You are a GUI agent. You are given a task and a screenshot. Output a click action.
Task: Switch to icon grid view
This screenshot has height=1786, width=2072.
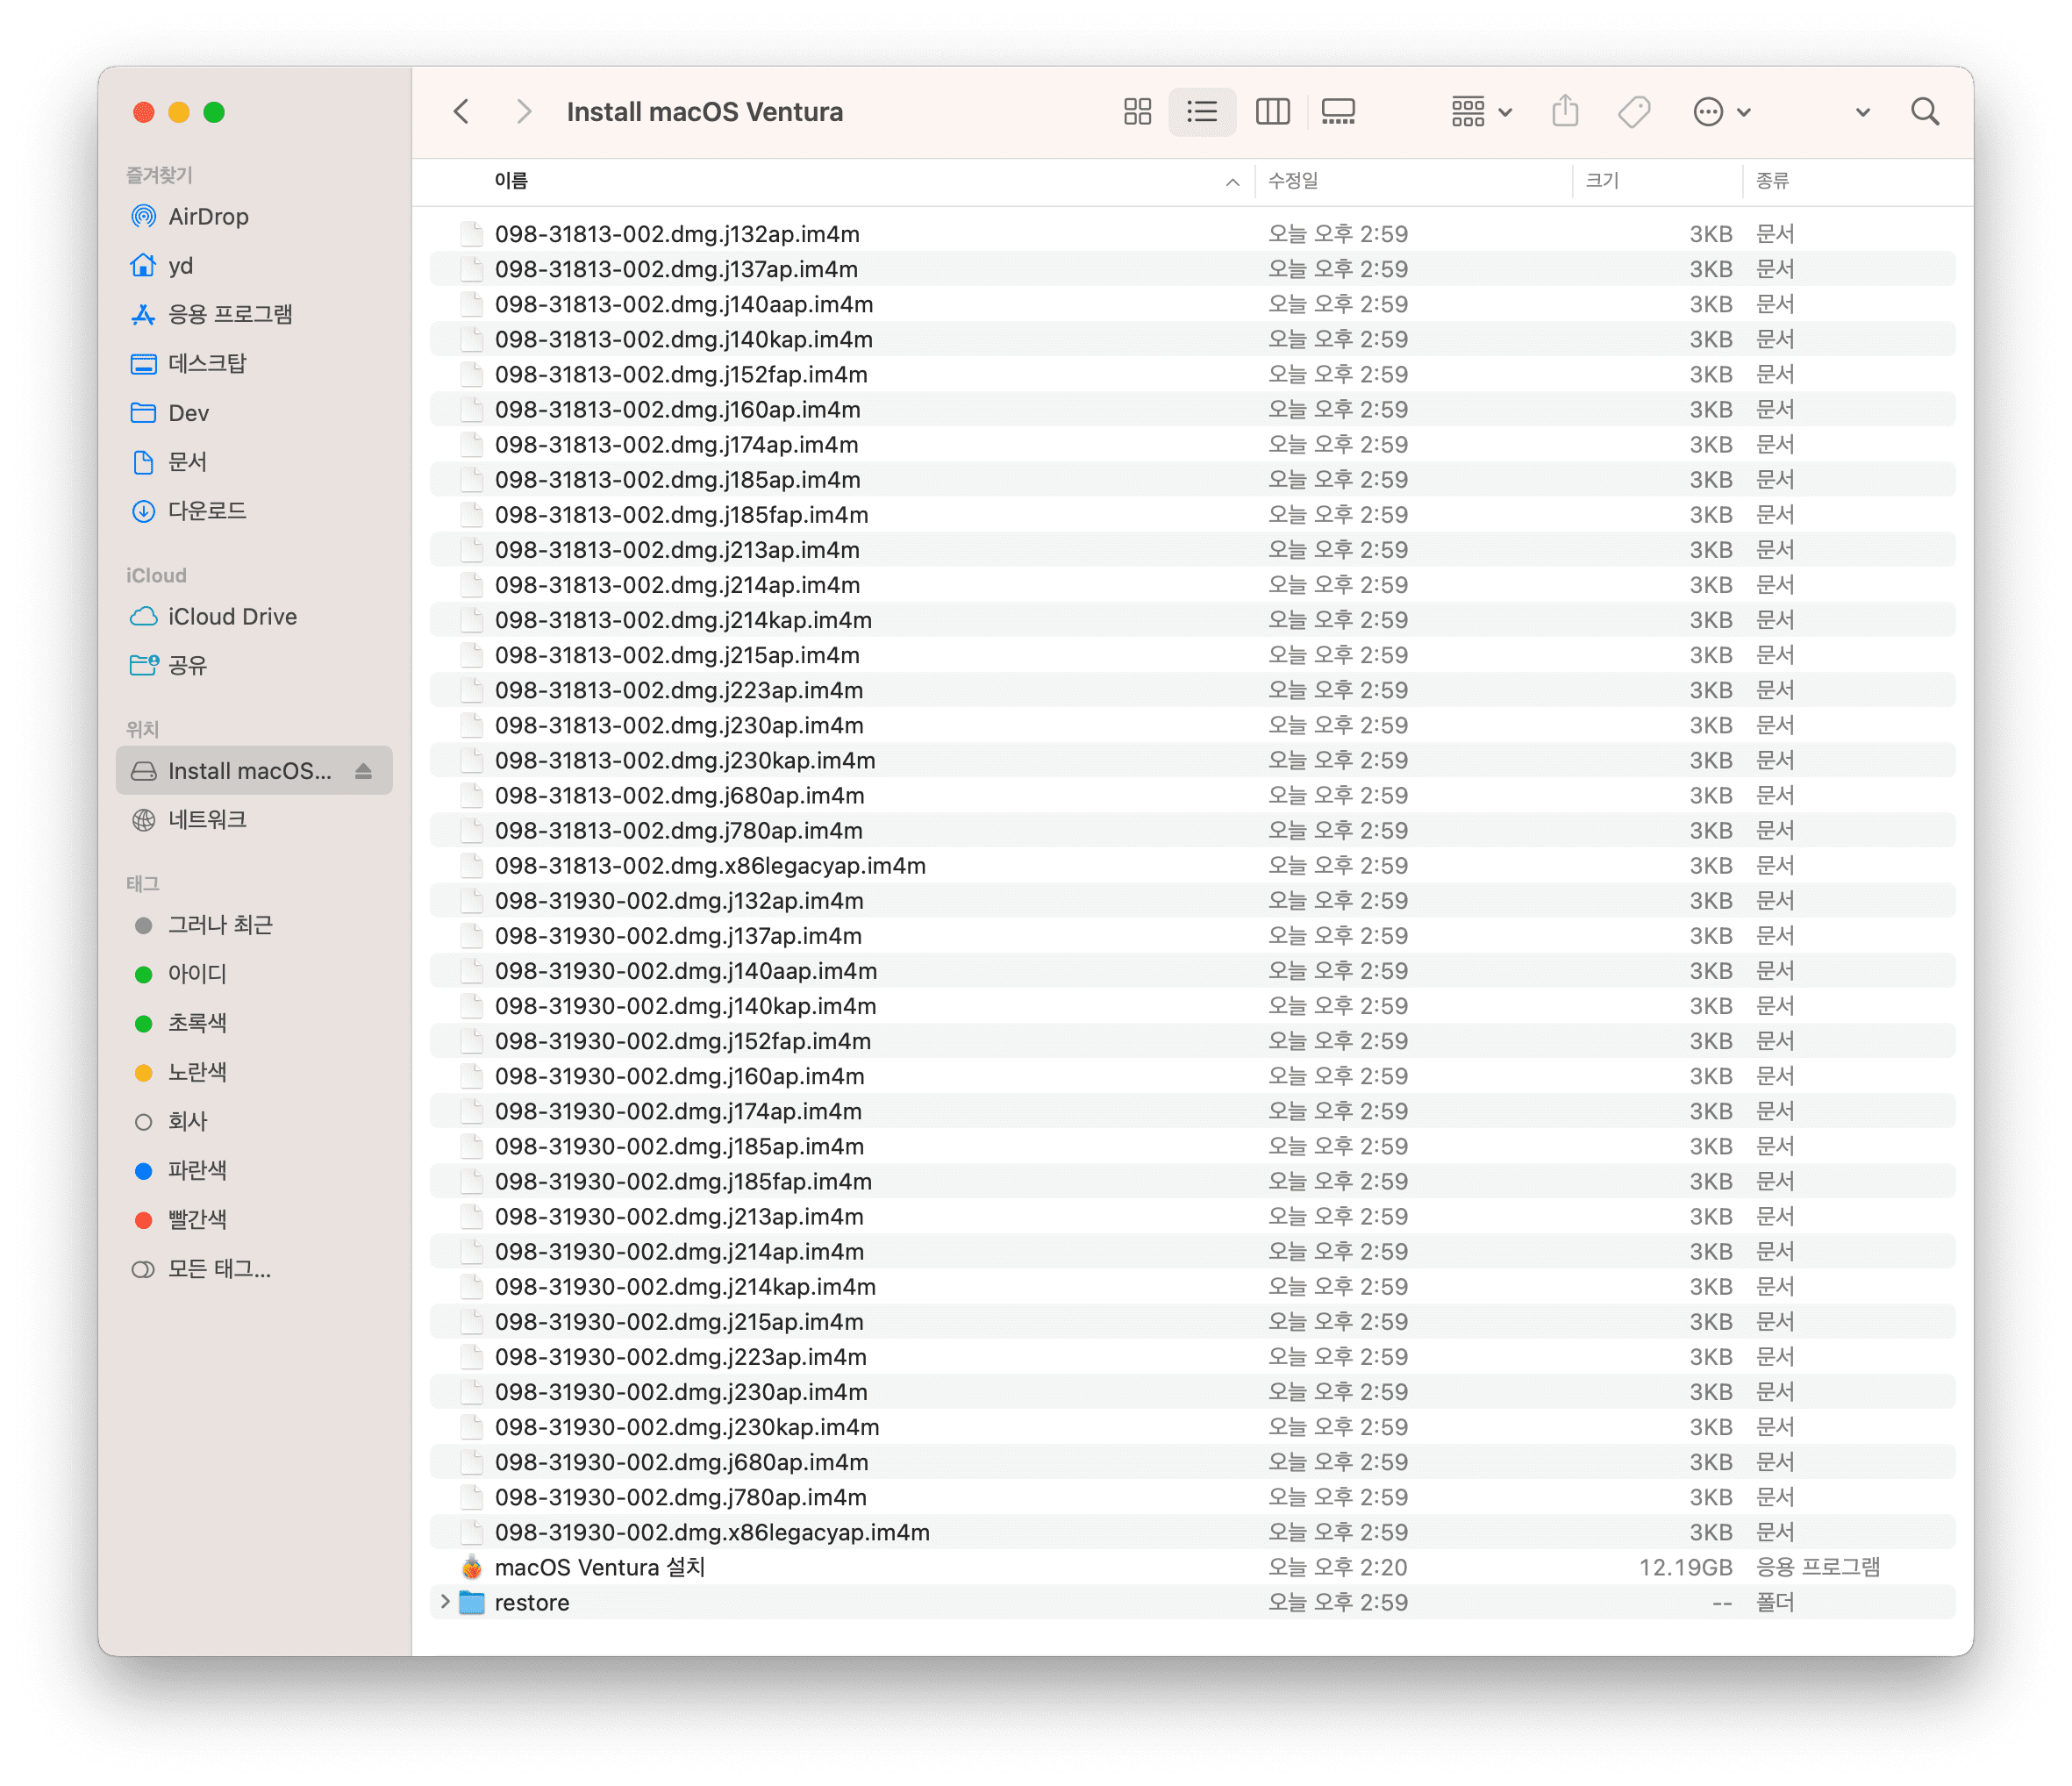click(x=1137, y=111)
